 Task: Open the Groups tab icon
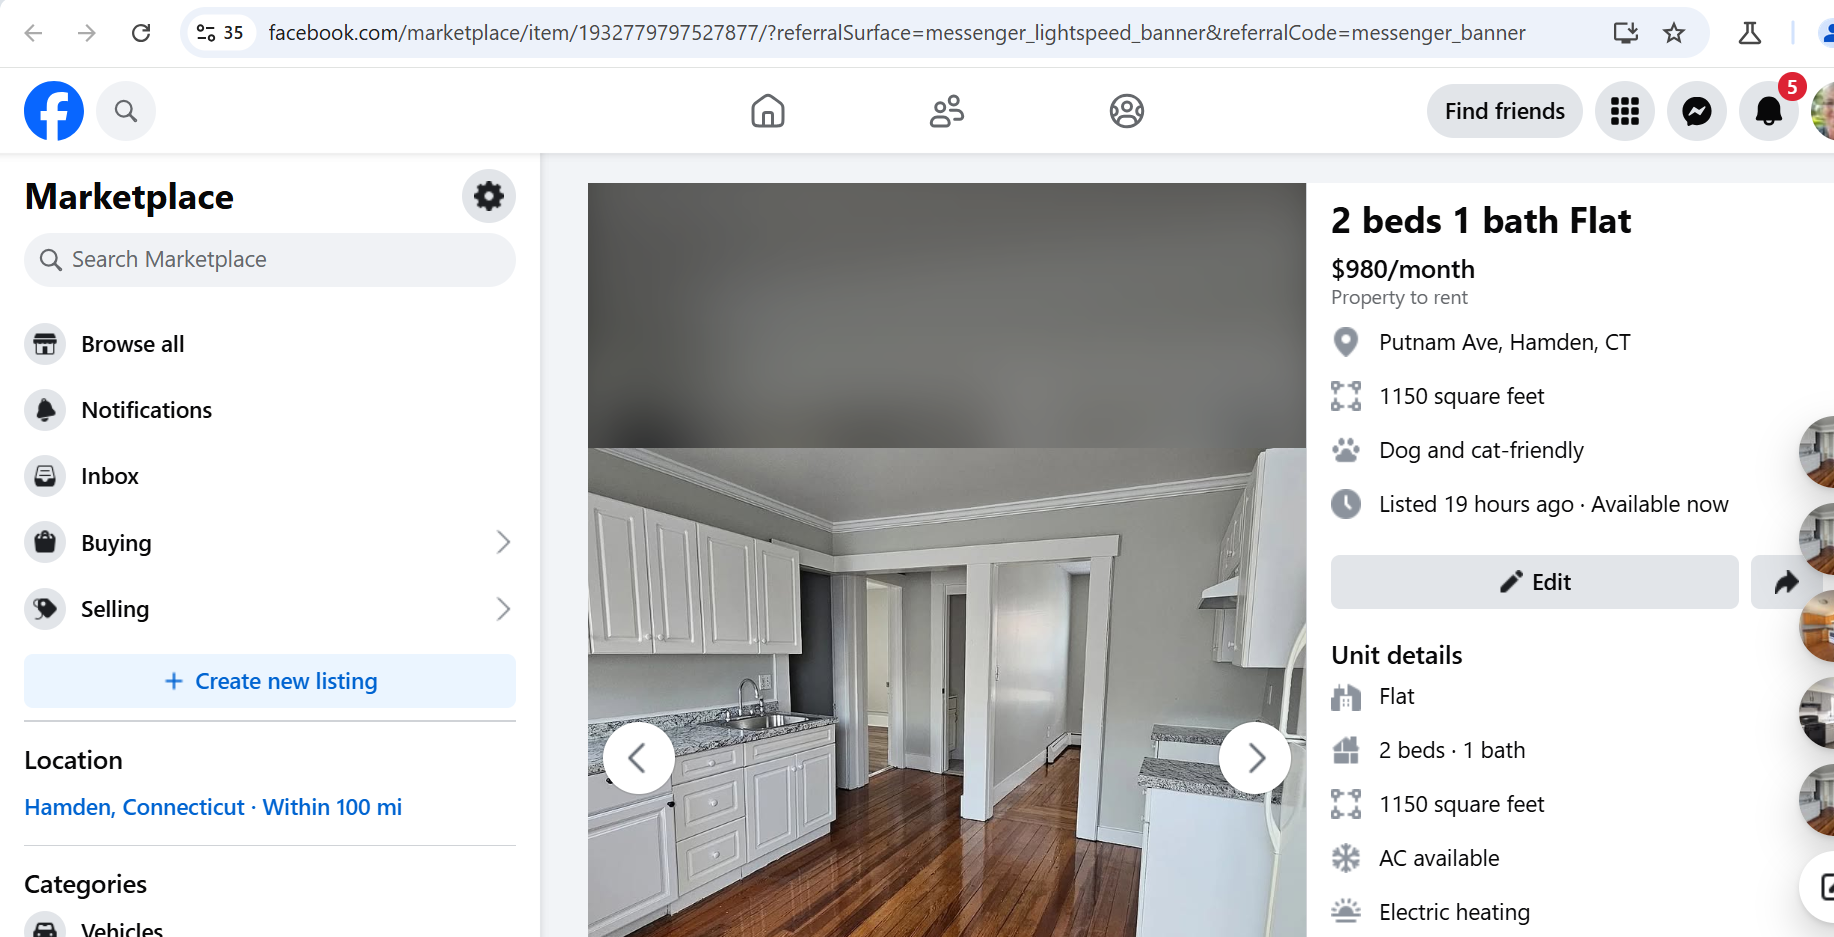[1127, 111]
